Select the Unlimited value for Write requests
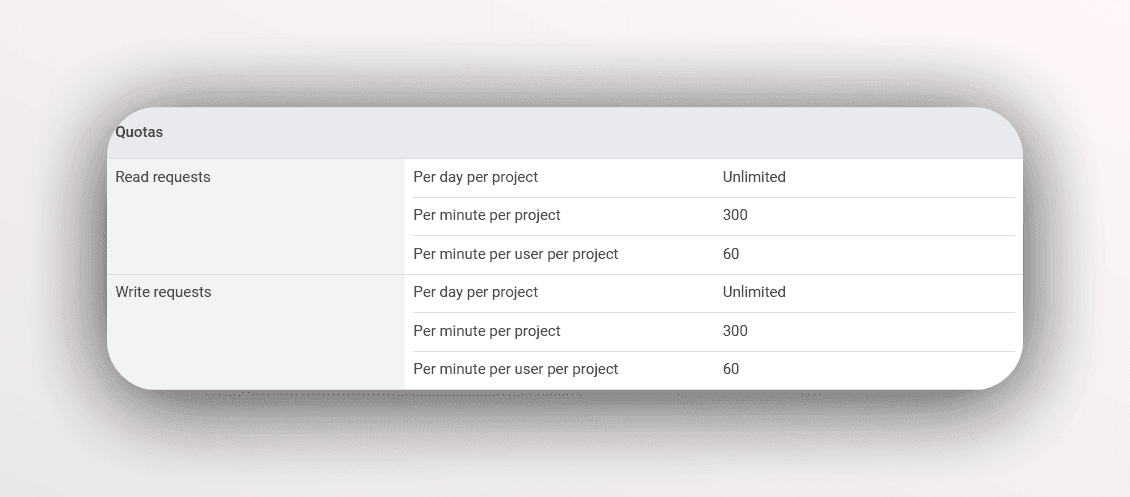1130x497 pixels. 754,292
